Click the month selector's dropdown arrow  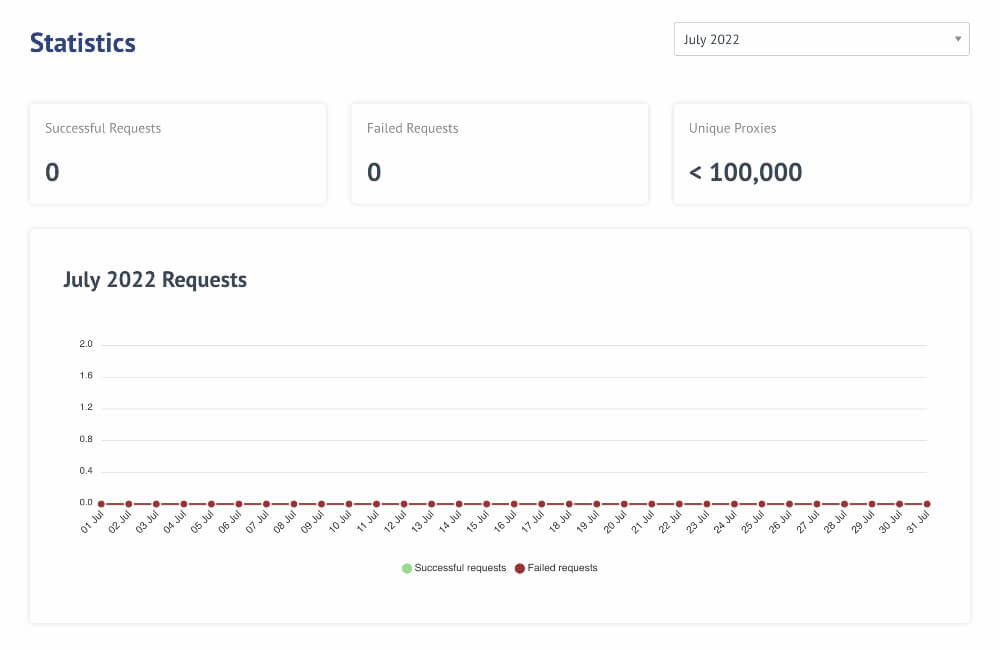959,39
